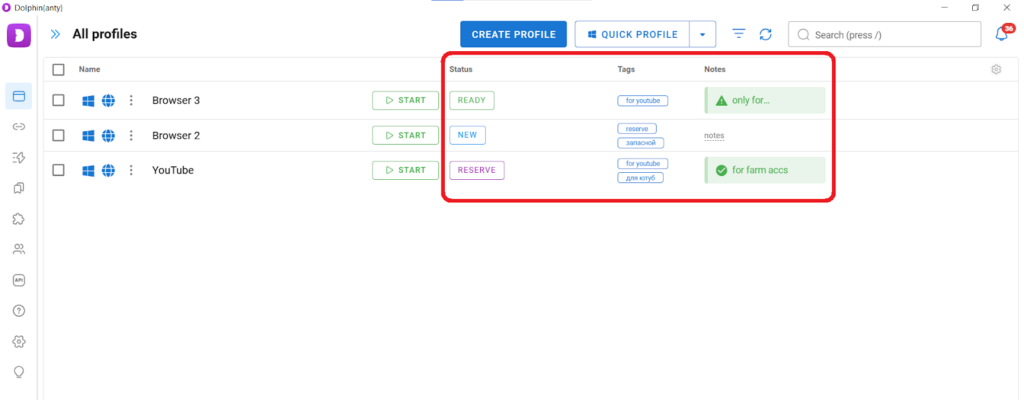Viewport: 1024px width, 400px height.
Task: Open the notifications bell
Action: pyautogui.click(x=1002, y=34)
